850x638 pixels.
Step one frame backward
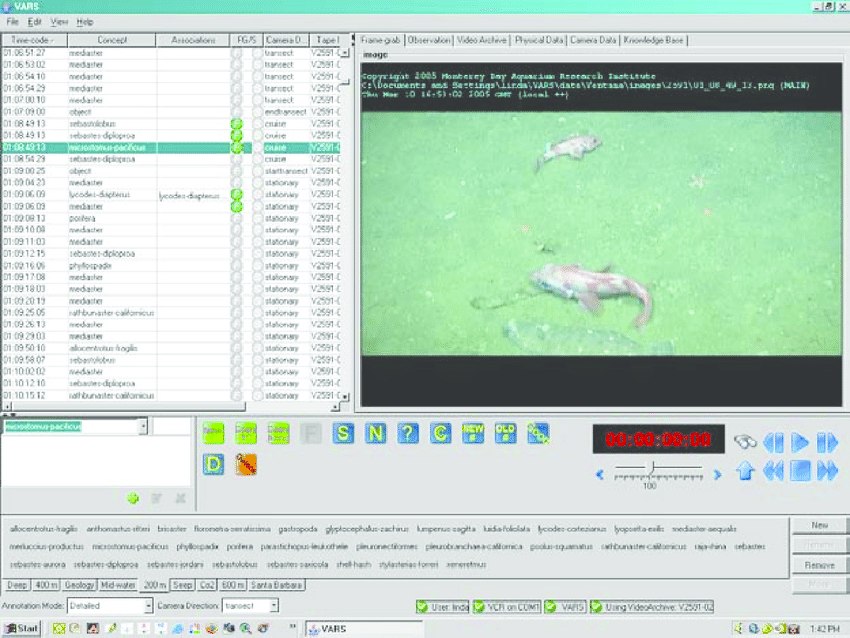click(773, 442)
